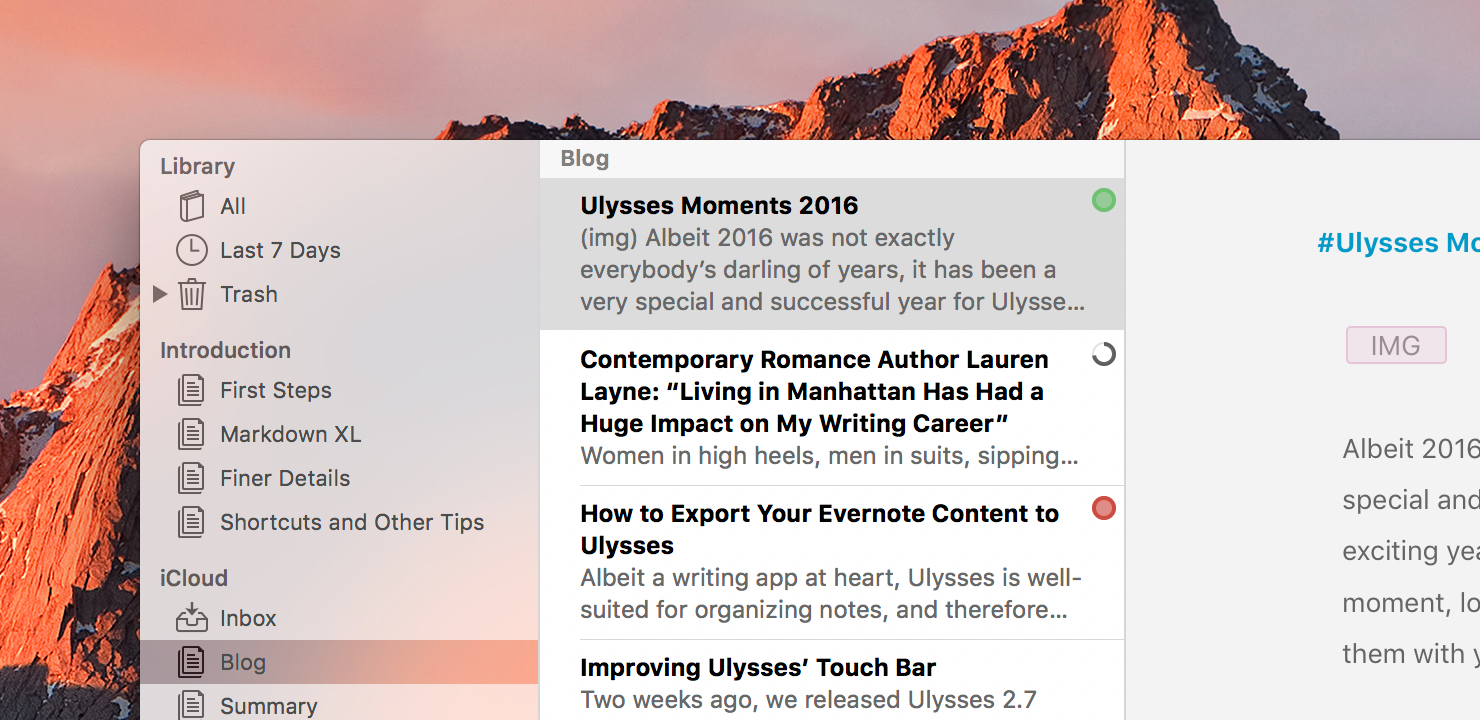Open the Finer Details label

pos(285,478)
